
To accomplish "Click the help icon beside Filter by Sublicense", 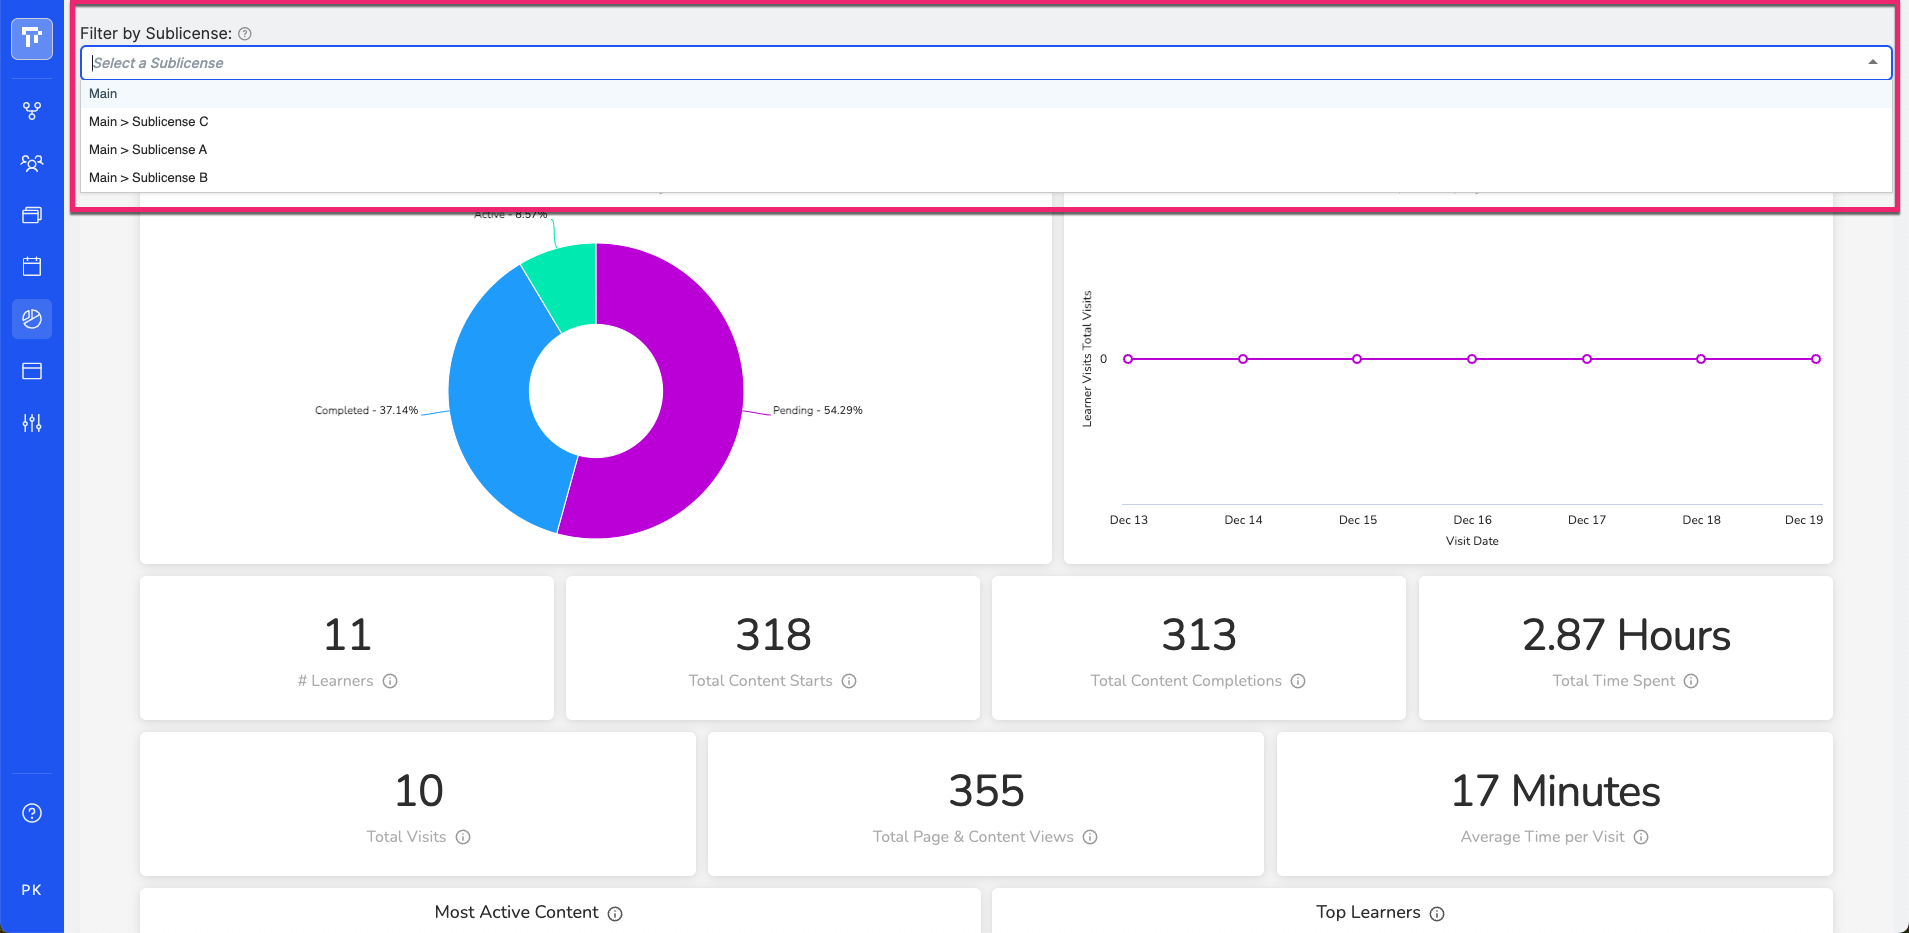I will point(245,34).
